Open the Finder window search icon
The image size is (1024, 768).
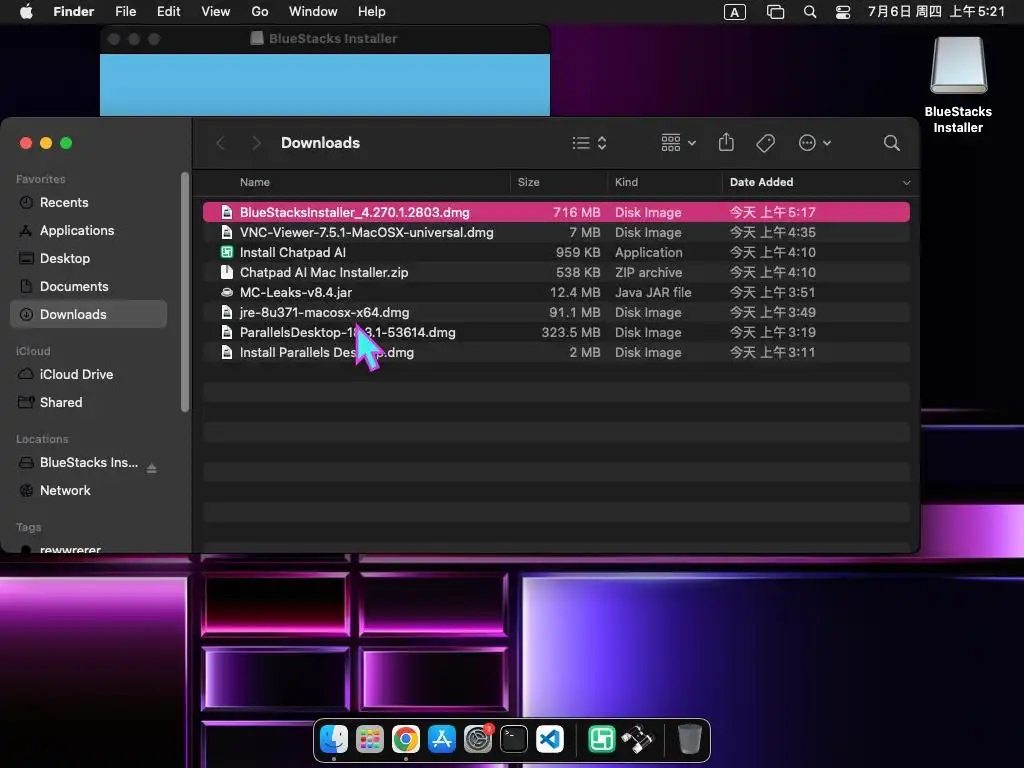click(891, 143)
